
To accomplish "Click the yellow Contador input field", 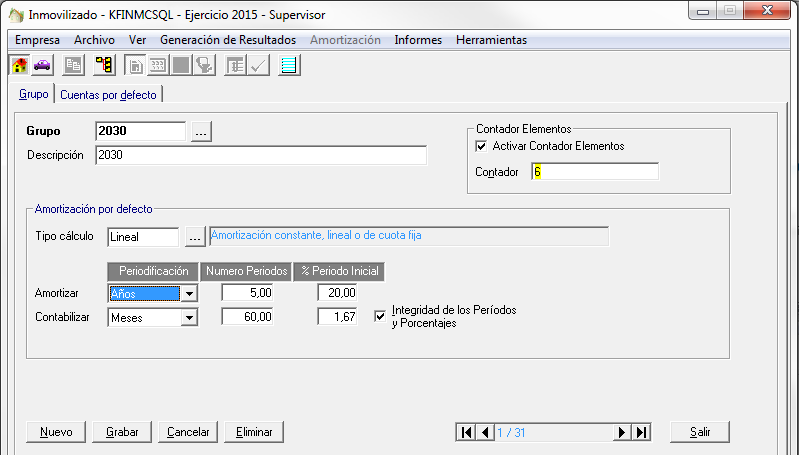I will (595, 172).
